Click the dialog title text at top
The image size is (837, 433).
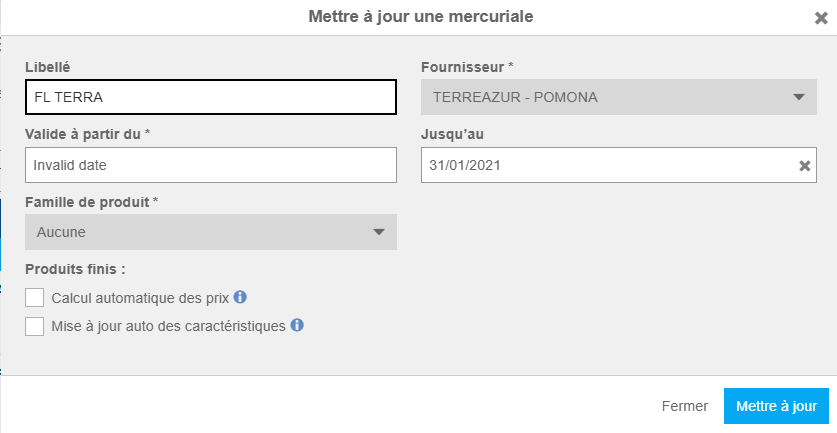(420, 16)
